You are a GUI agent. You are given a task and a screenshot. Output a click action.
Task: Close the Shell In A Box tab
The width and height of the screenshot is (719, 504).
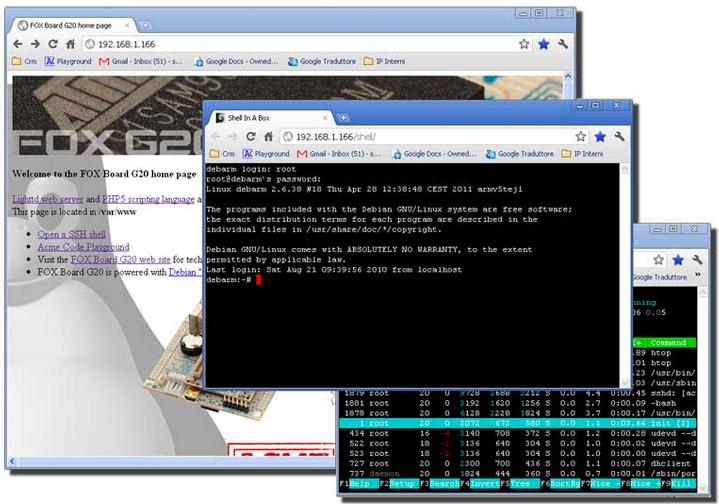[x=325, y=118]
